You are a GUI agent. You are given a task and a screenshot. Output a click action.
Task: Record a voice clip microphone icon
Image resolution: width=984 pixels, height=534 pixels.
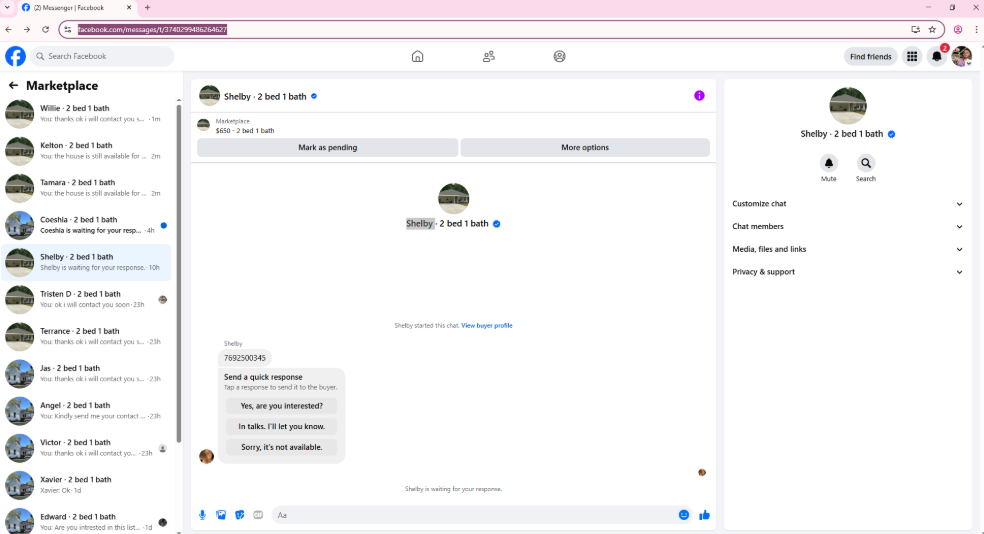[x=202, y=515]
